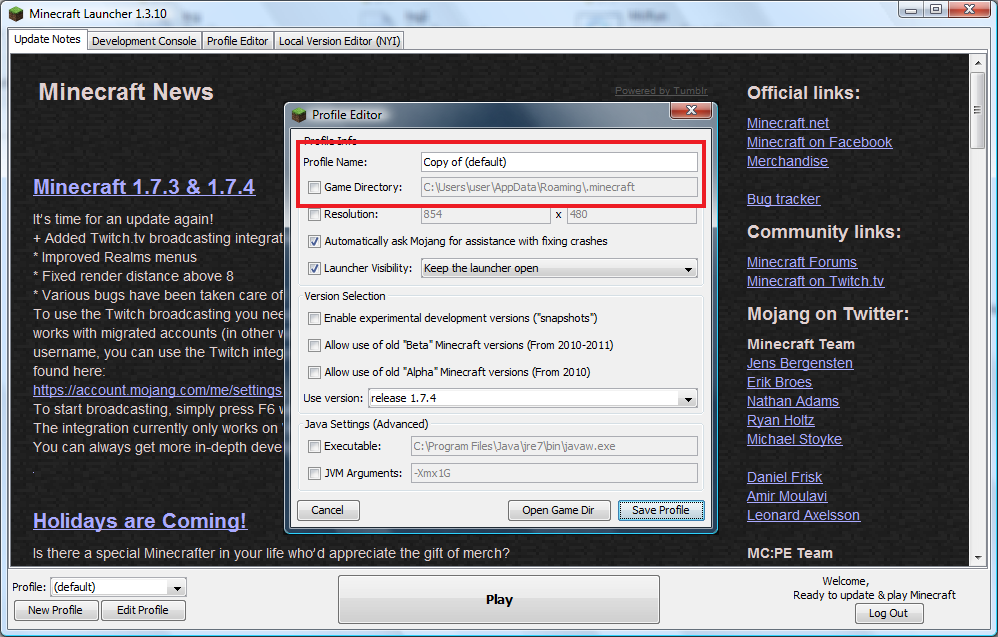
Task: Maximize the Minecraft Launcher window
Action: (x=936, y=10)
